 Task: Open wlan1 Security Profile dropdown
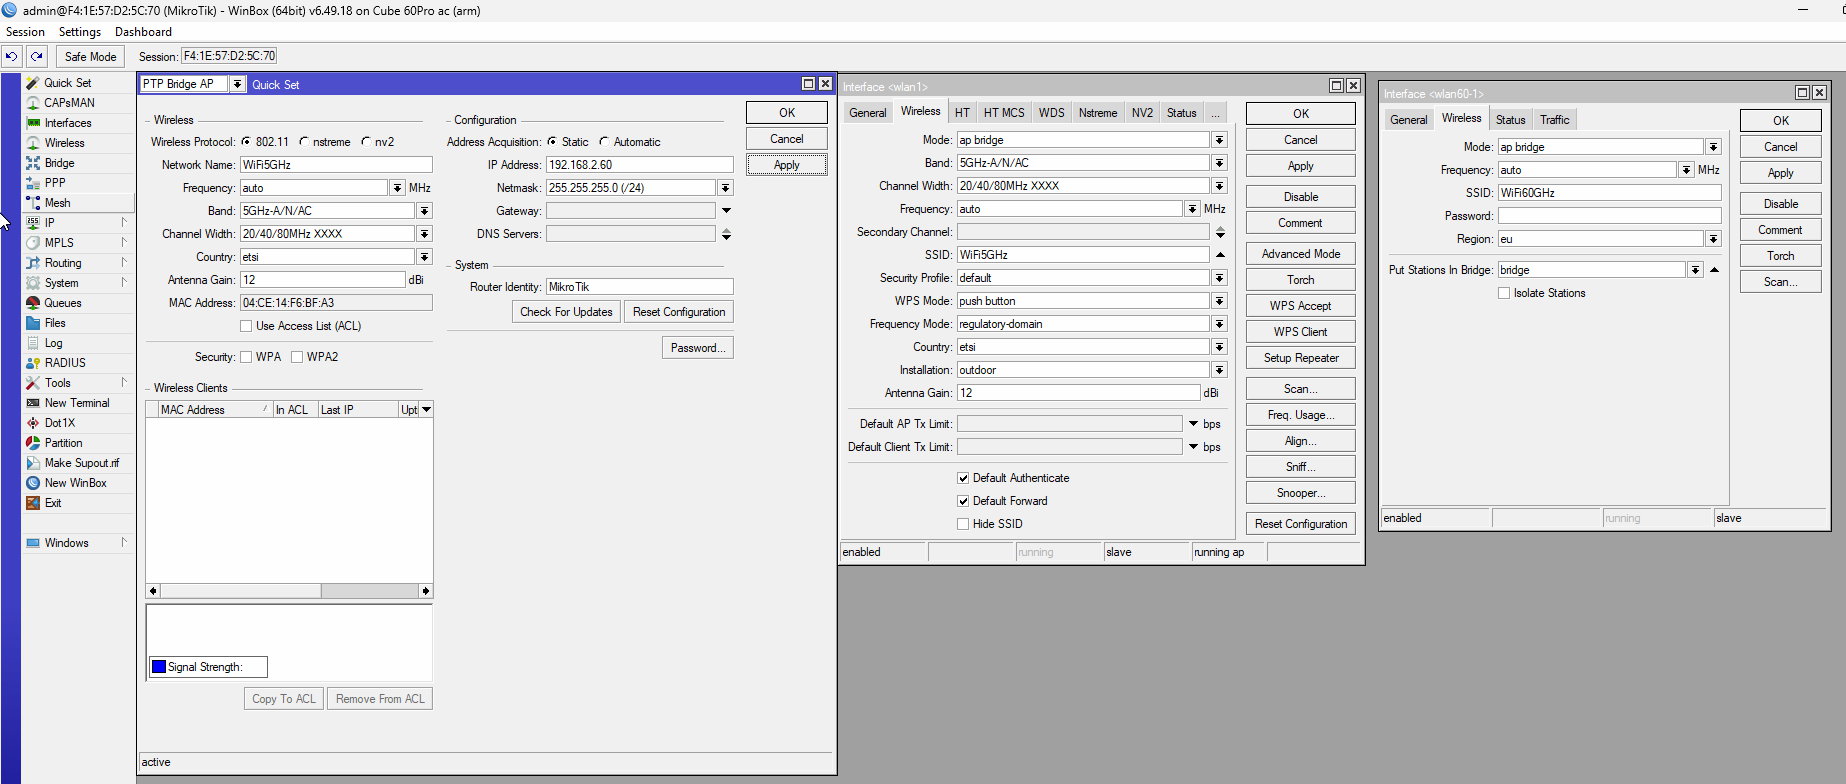click(x=1220, y=278)
